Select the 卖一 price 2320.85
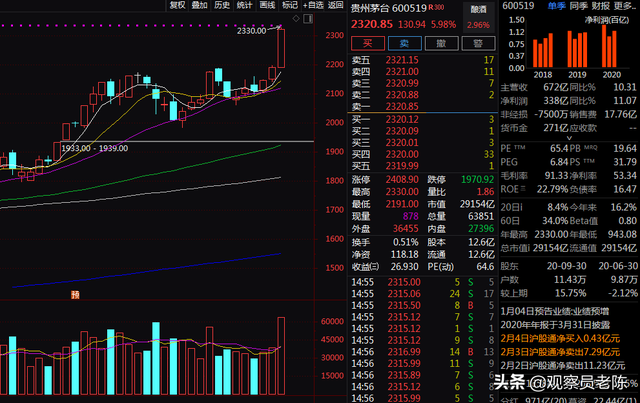The width and height of the screenshot is (640, 403). tap(402, 107)
